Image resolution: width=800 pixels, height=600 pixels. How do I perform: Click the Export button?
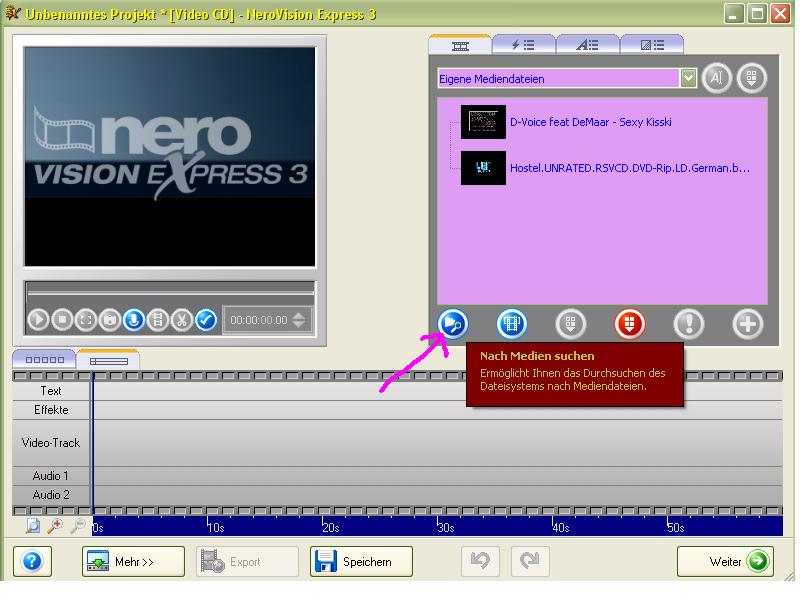tap(247, 561)
